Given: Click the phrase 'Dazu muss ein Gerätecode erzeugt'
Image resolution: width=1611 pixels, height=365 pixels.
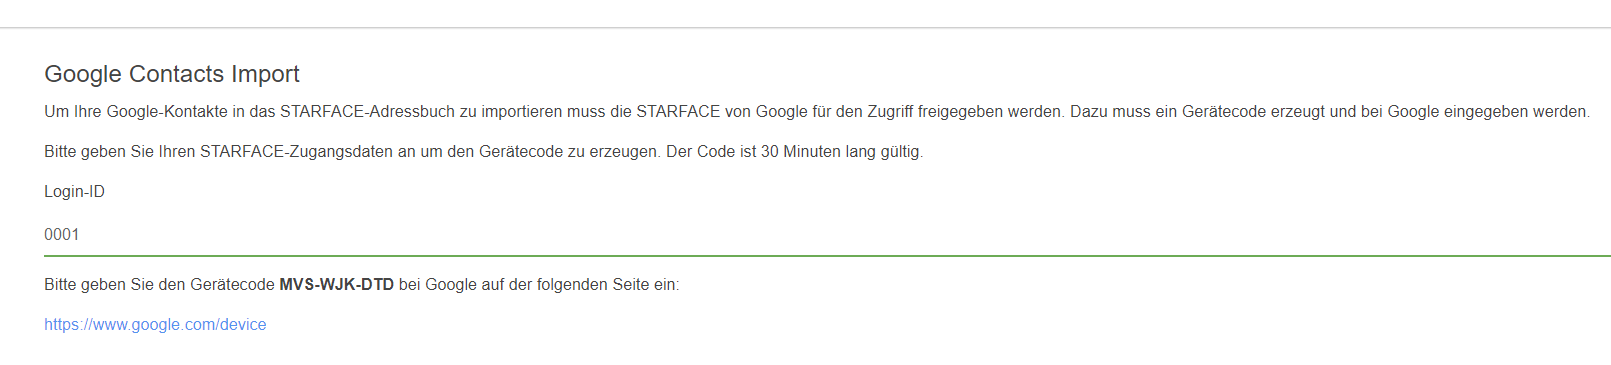Looking at the screenshot, I should [1197, 111].
